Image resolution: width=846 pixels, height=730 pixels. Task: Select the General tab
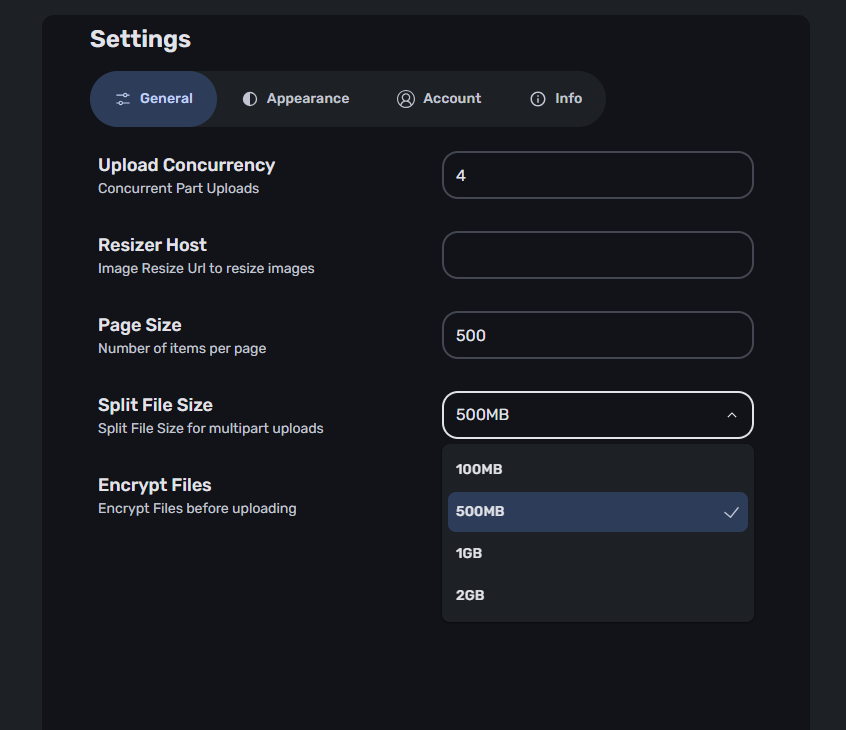(154, 99)
